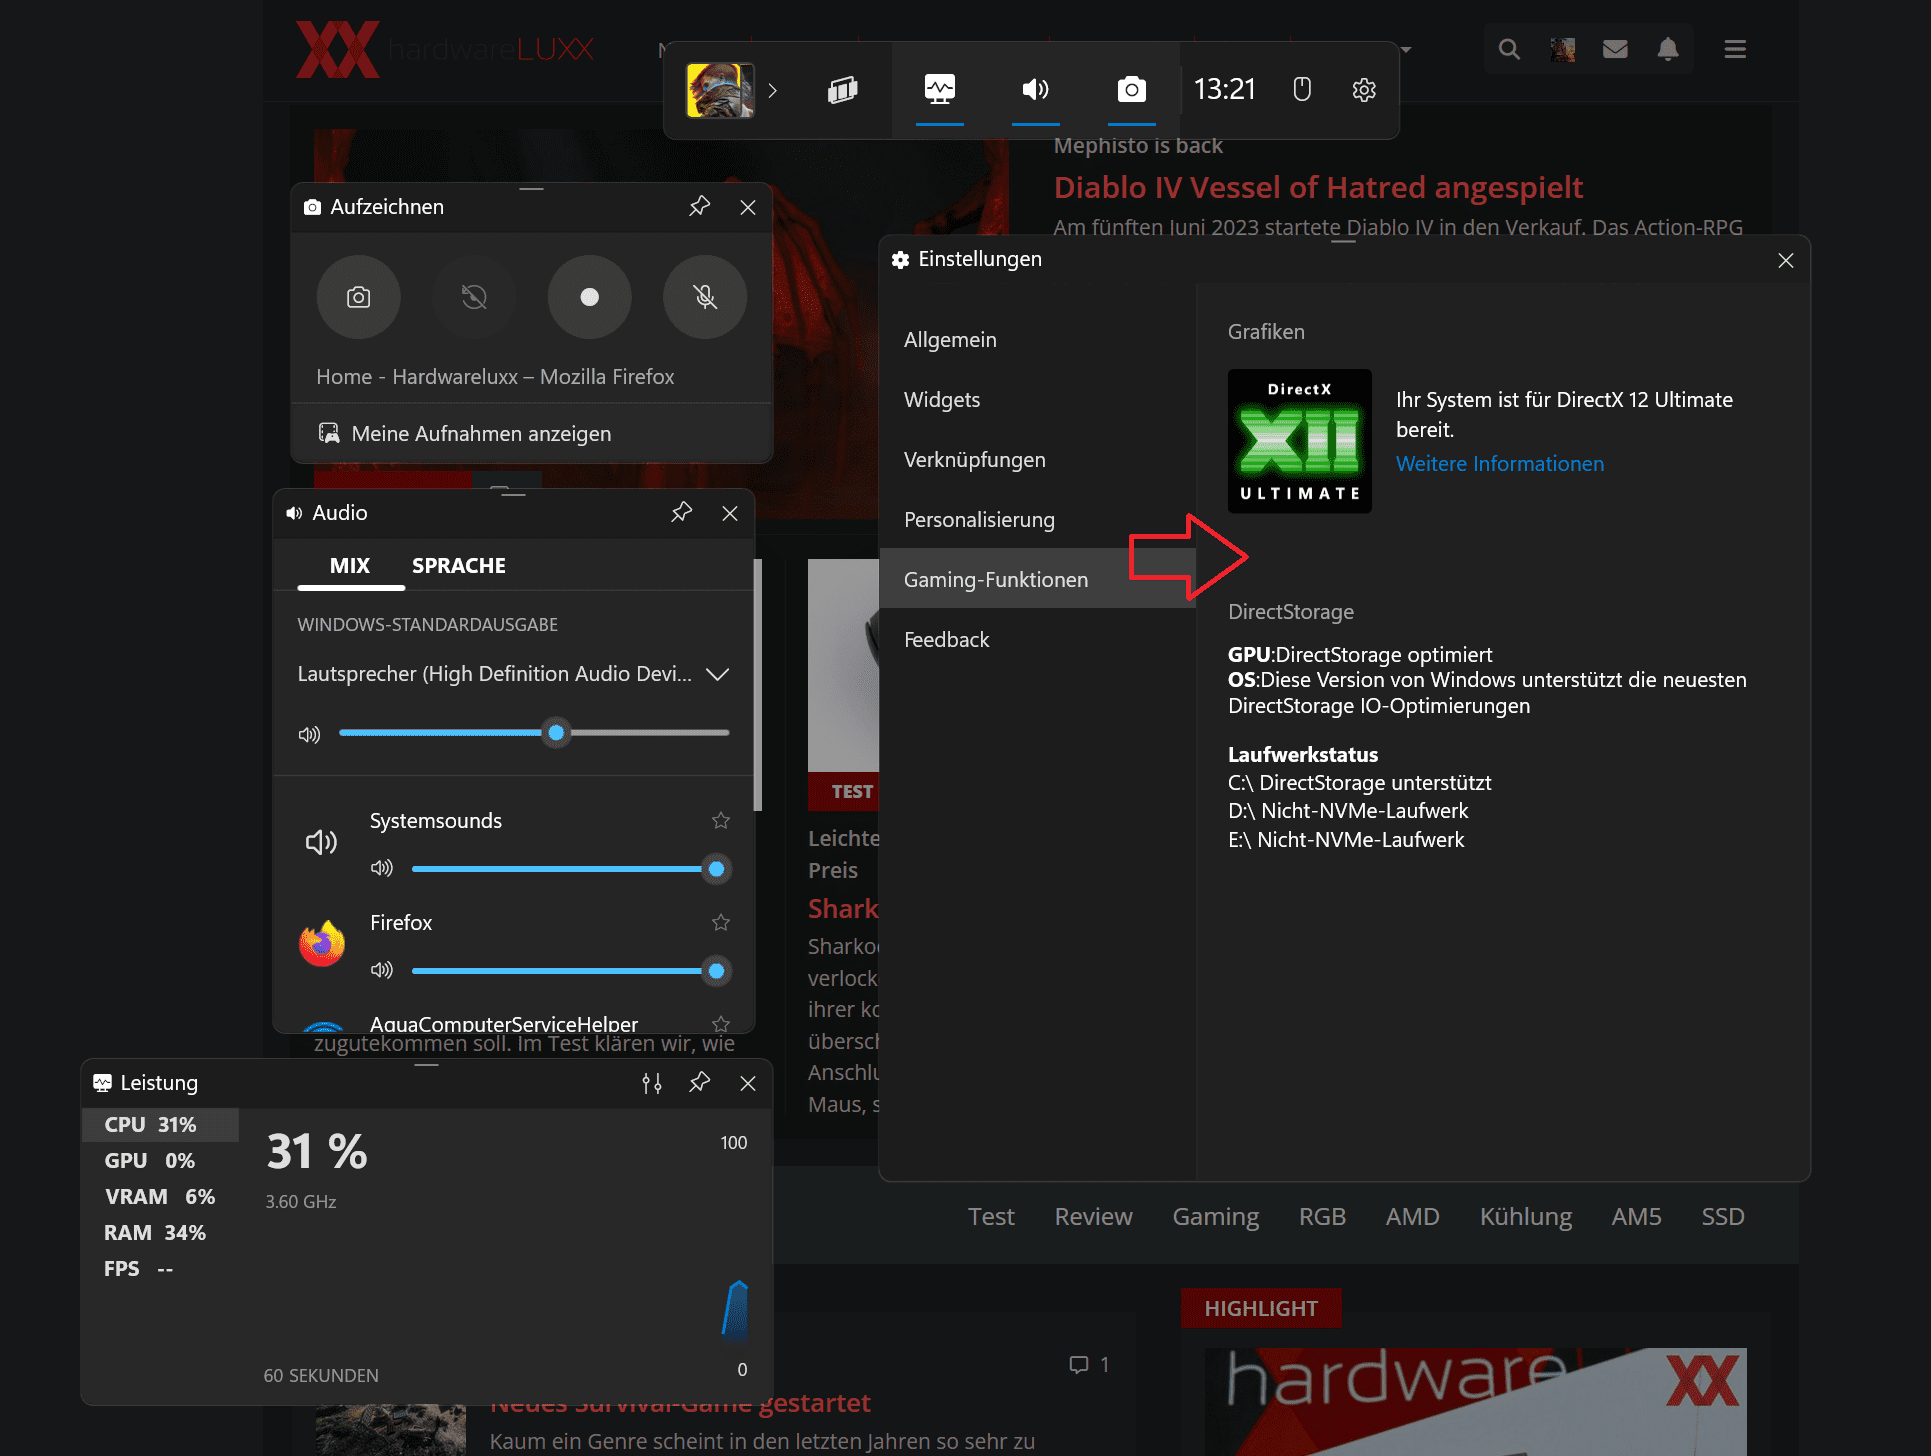Image resolution: width=1931 pixels, height=1456 pixels.
Task: Open Leistung widget options icon
Action: pos(652,1083)
